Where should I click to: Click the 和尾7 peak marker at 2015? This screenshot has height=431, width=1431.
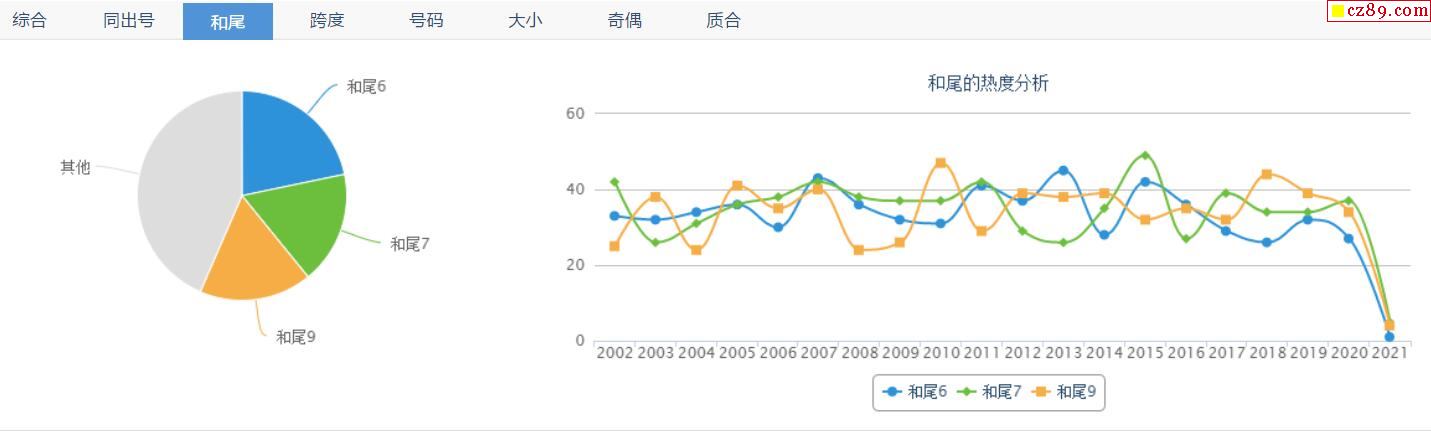point(1145,155)
